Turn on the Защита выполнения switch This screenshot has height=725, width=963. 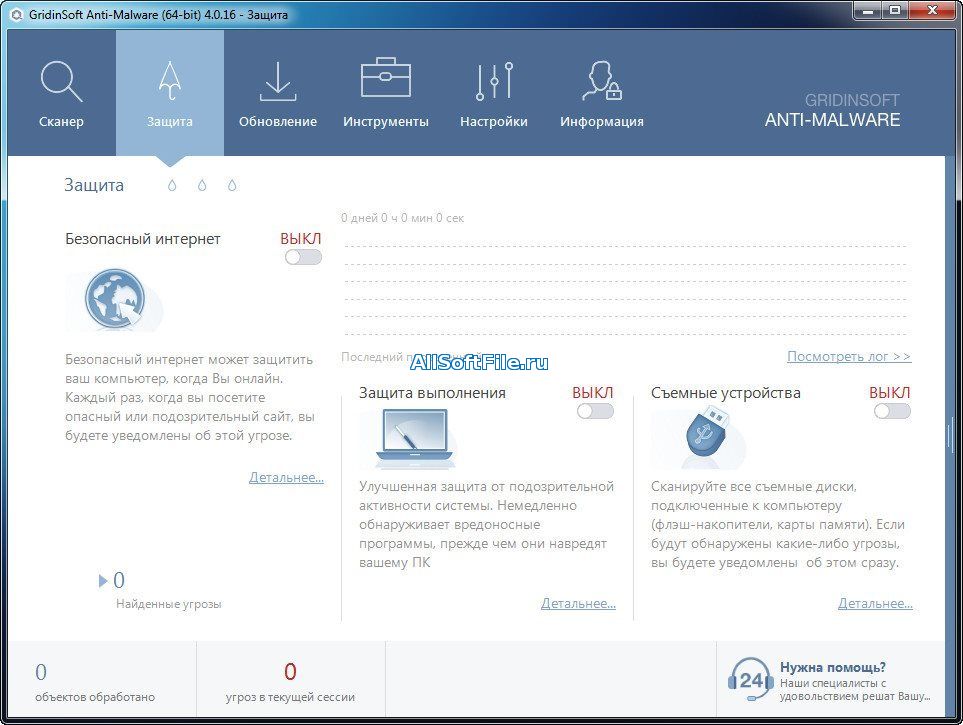[x=595, y=411]
